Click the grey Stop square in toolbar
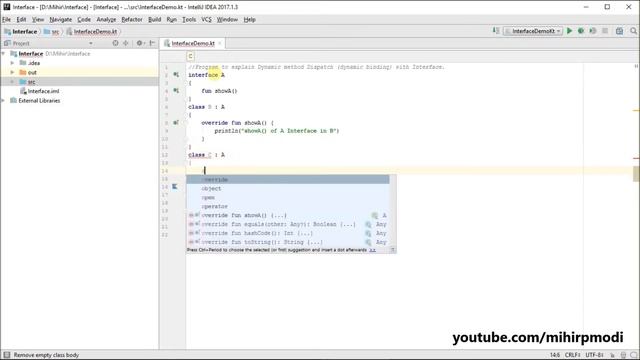The height and width of the screenshot is (360, 640). (x=605, y=31)
